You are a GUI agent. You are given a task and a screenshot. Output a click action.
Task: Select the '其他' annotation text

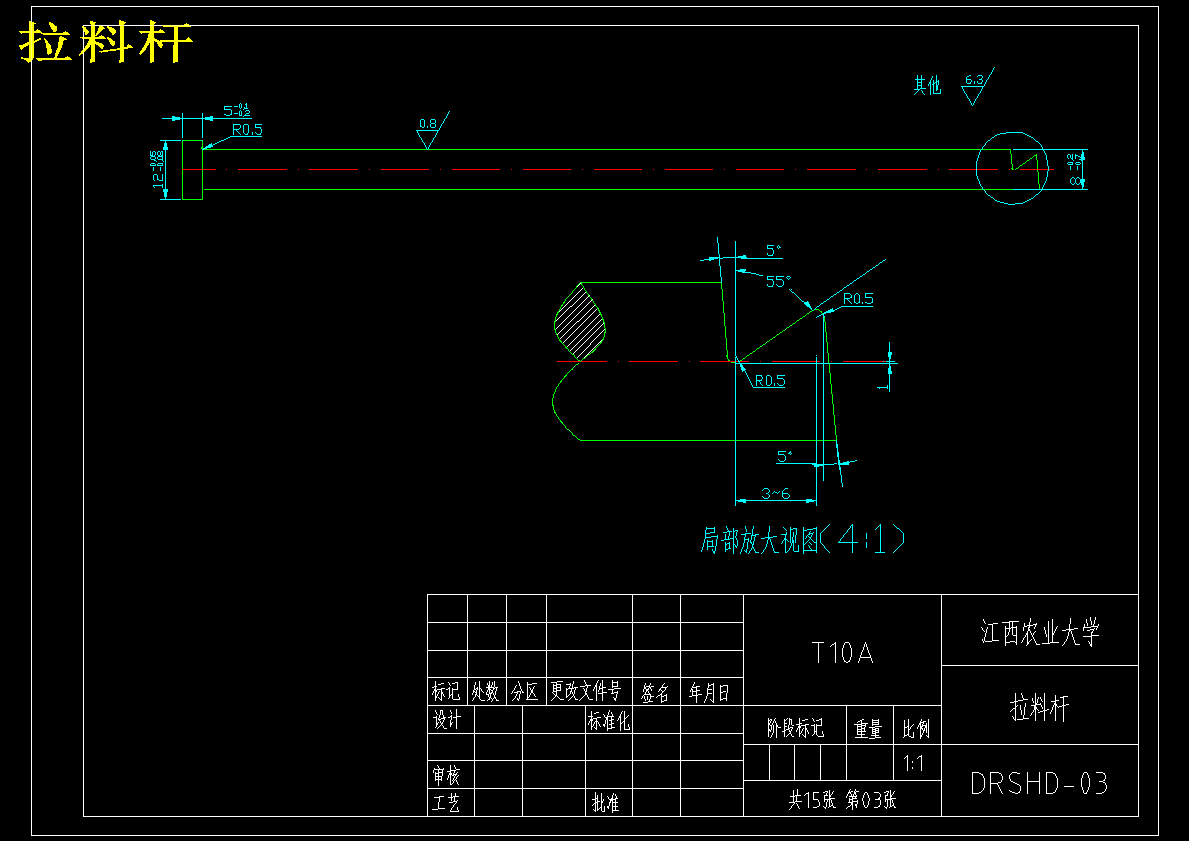(927, 85)
